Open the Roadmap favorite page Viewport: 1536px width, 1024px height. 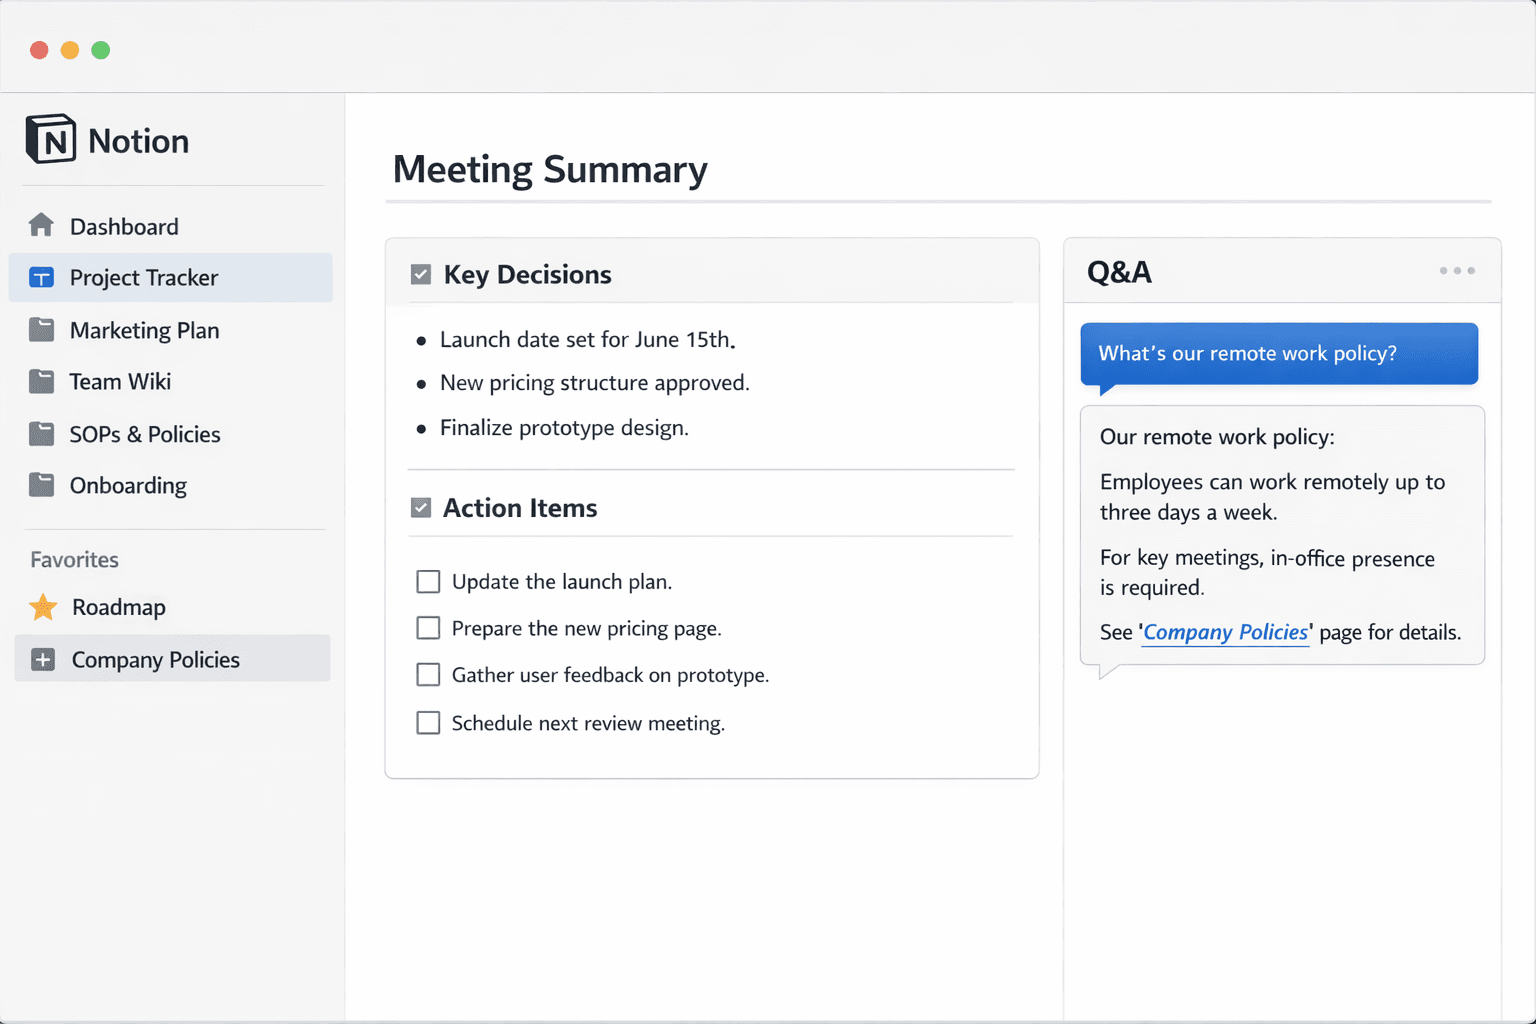tap(118, 606)
